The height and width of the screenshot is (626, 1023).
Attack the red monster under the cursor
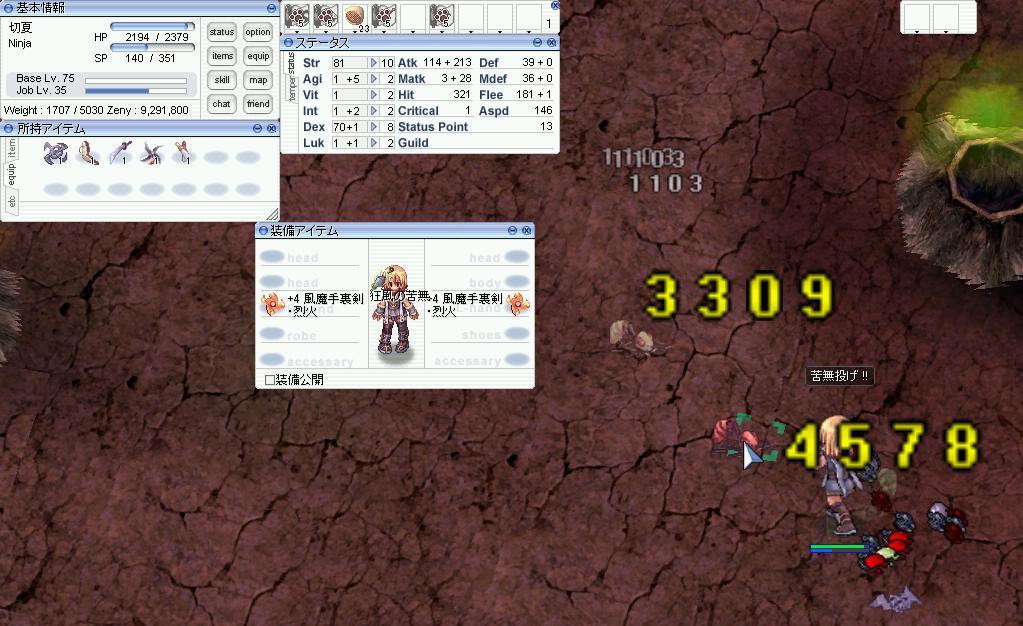coord(734,437)
